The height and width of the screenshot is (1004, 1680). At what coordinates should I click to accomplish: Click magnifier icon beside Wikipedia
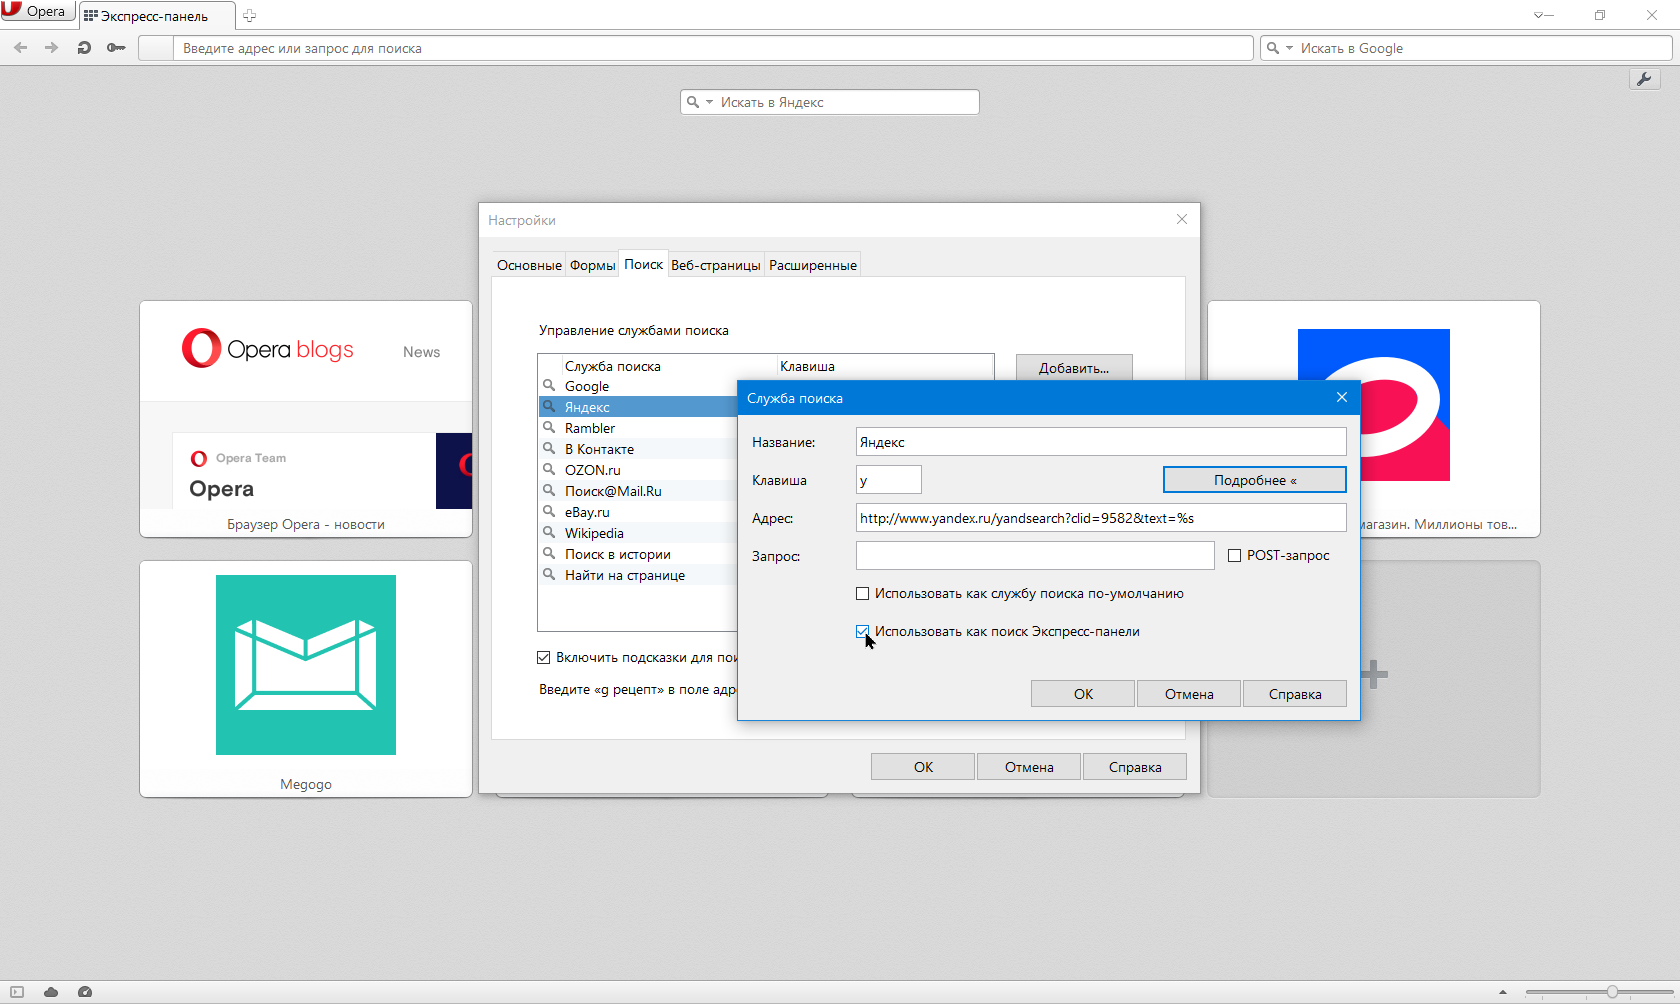click(549, 532)
